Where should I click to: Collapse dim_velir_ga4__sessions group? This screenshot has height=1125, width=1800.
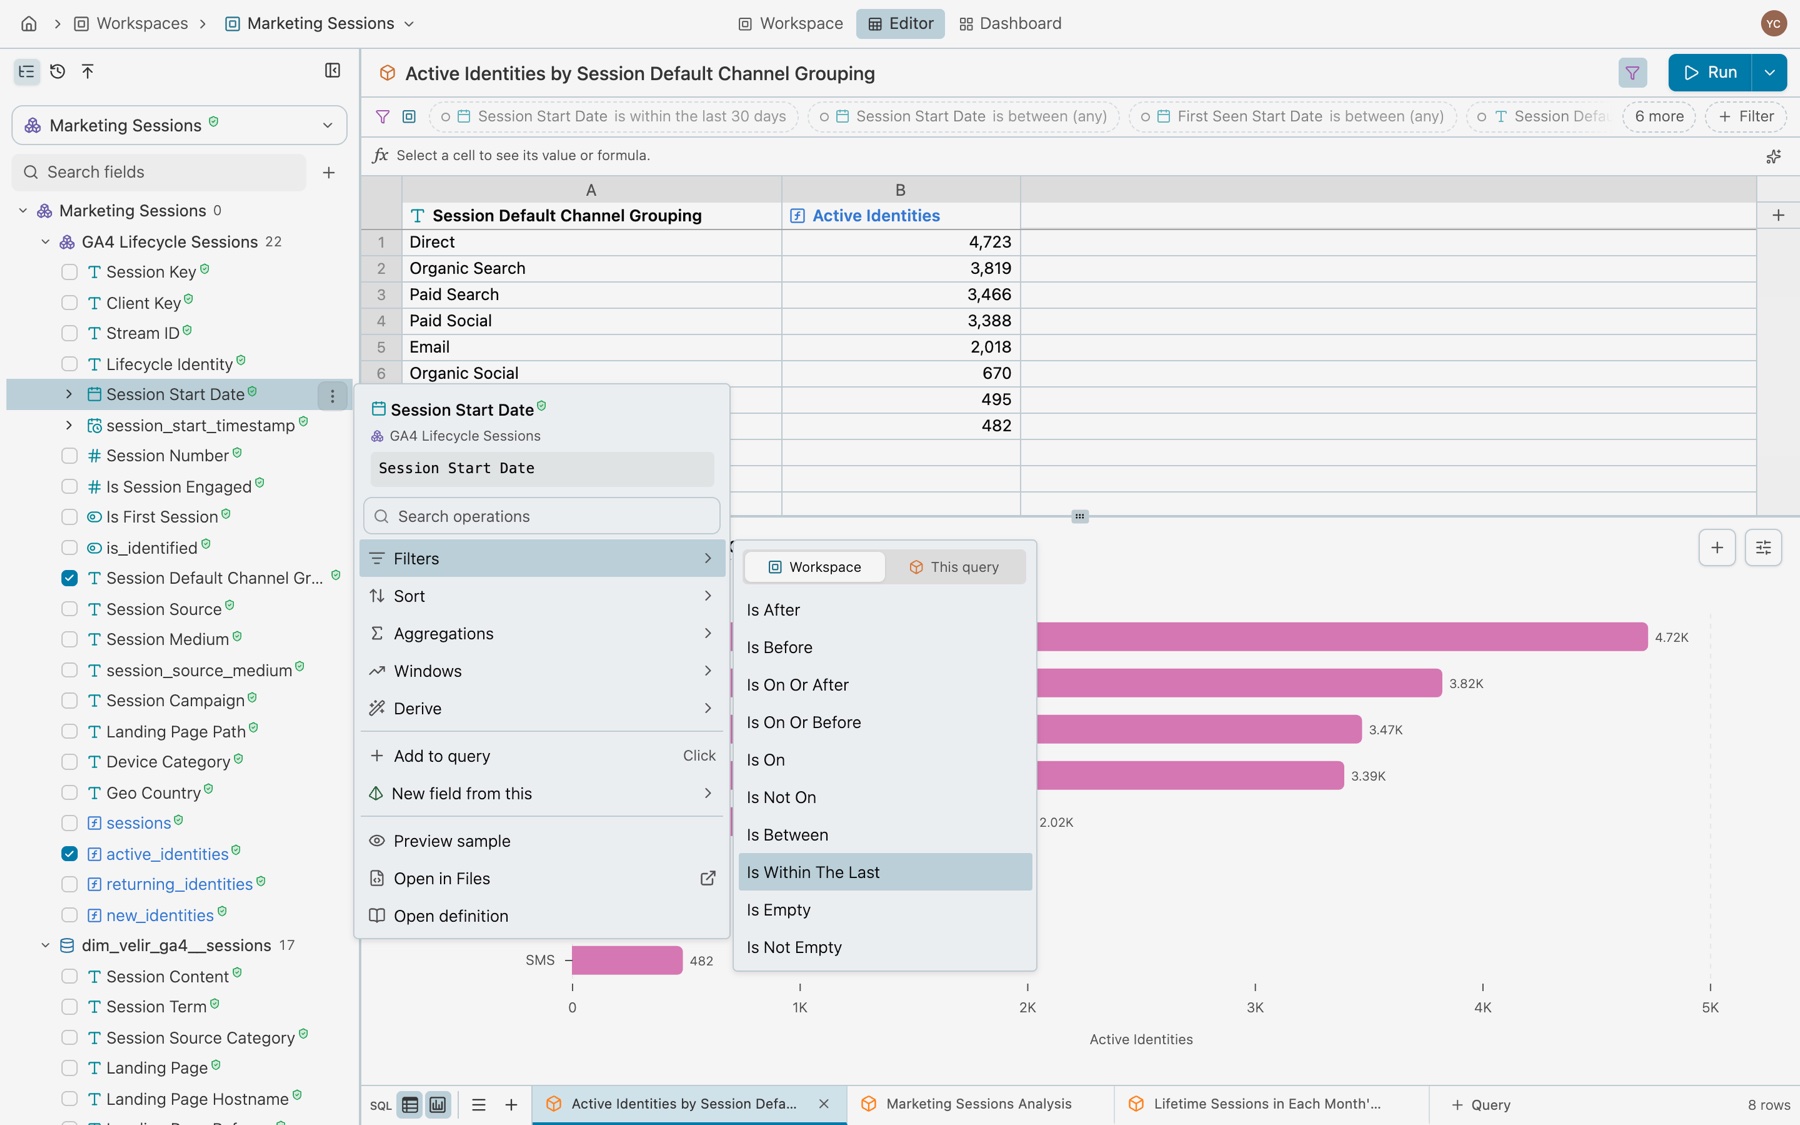[x=45, y=945]
